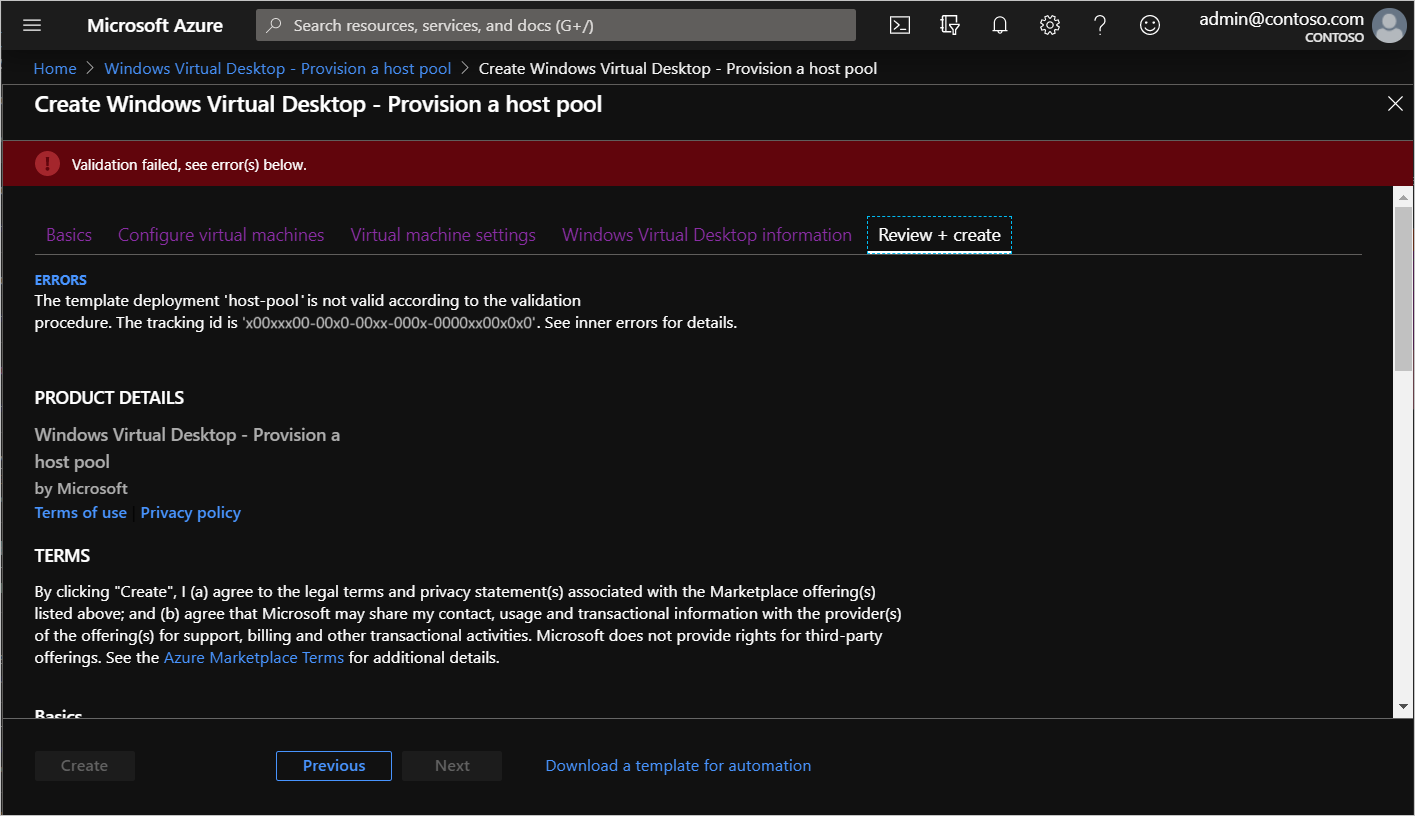
Task: Open the help menu icon
Action: coord(1099,25)
